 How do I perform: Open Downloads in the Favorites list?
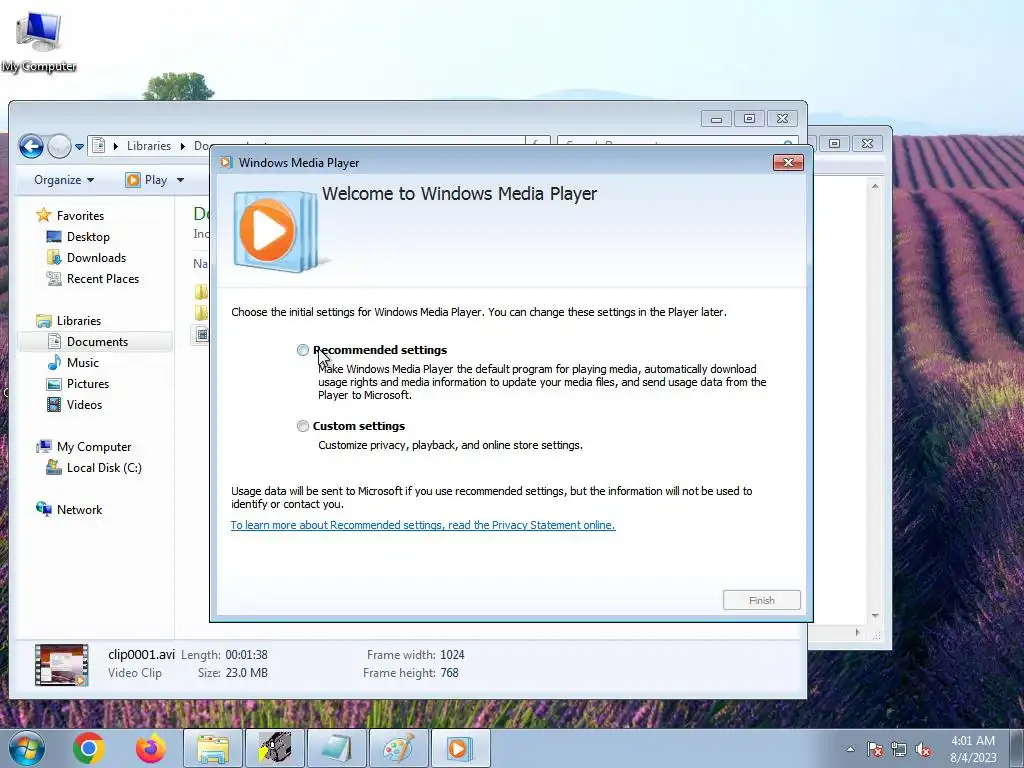(x=96, y=257)
